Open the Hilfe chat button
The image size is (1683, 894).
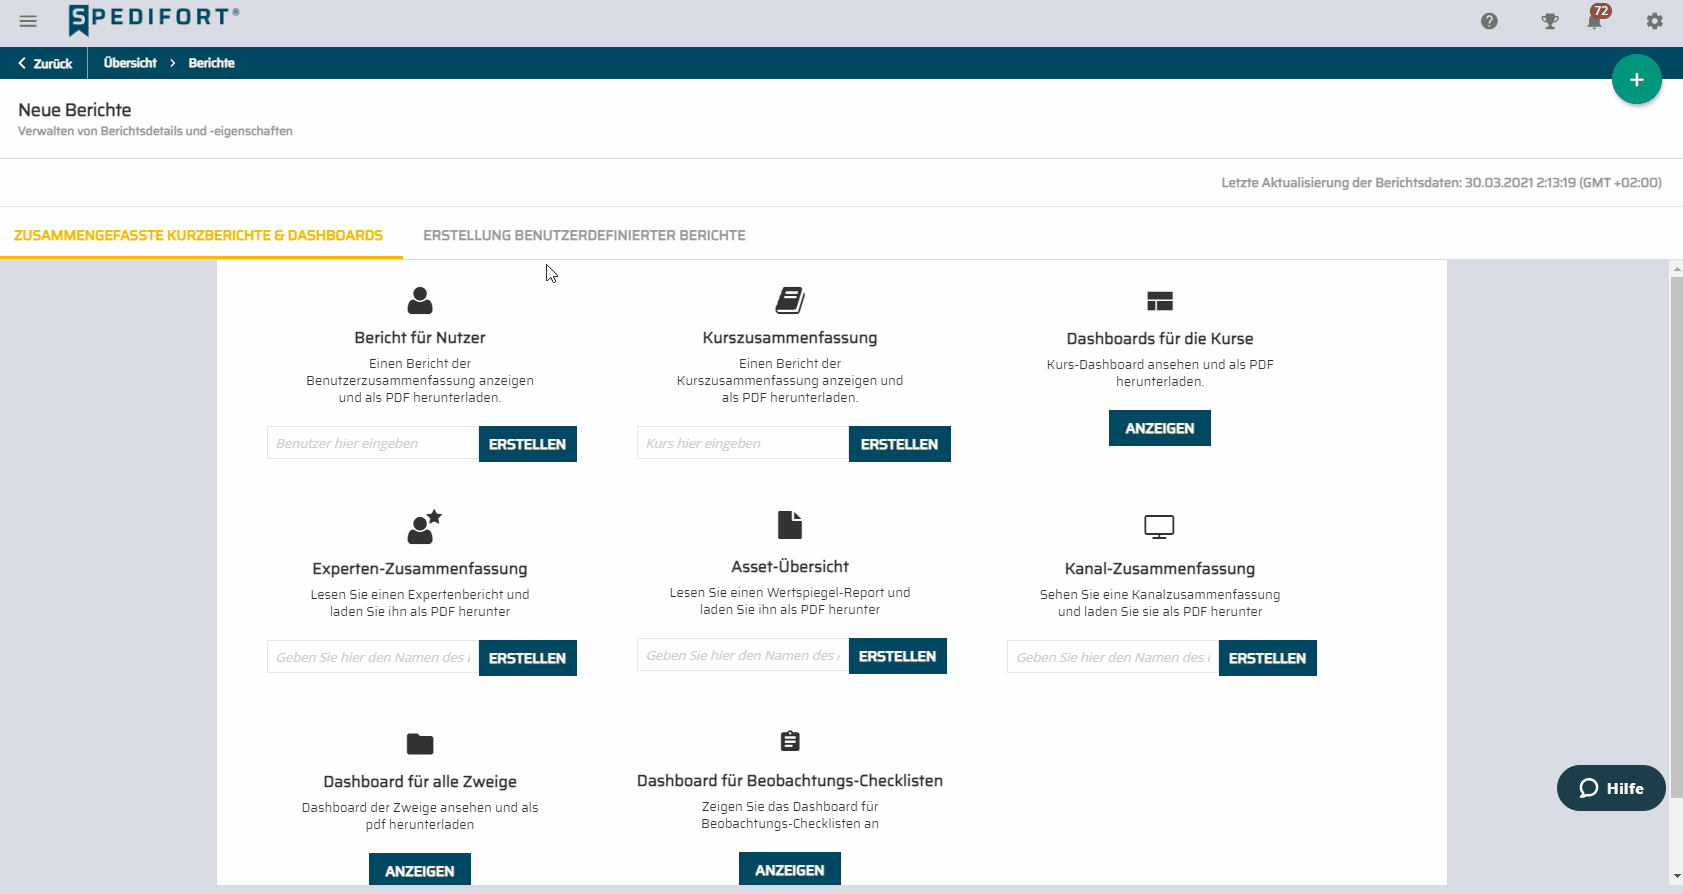click(1611, 788)
